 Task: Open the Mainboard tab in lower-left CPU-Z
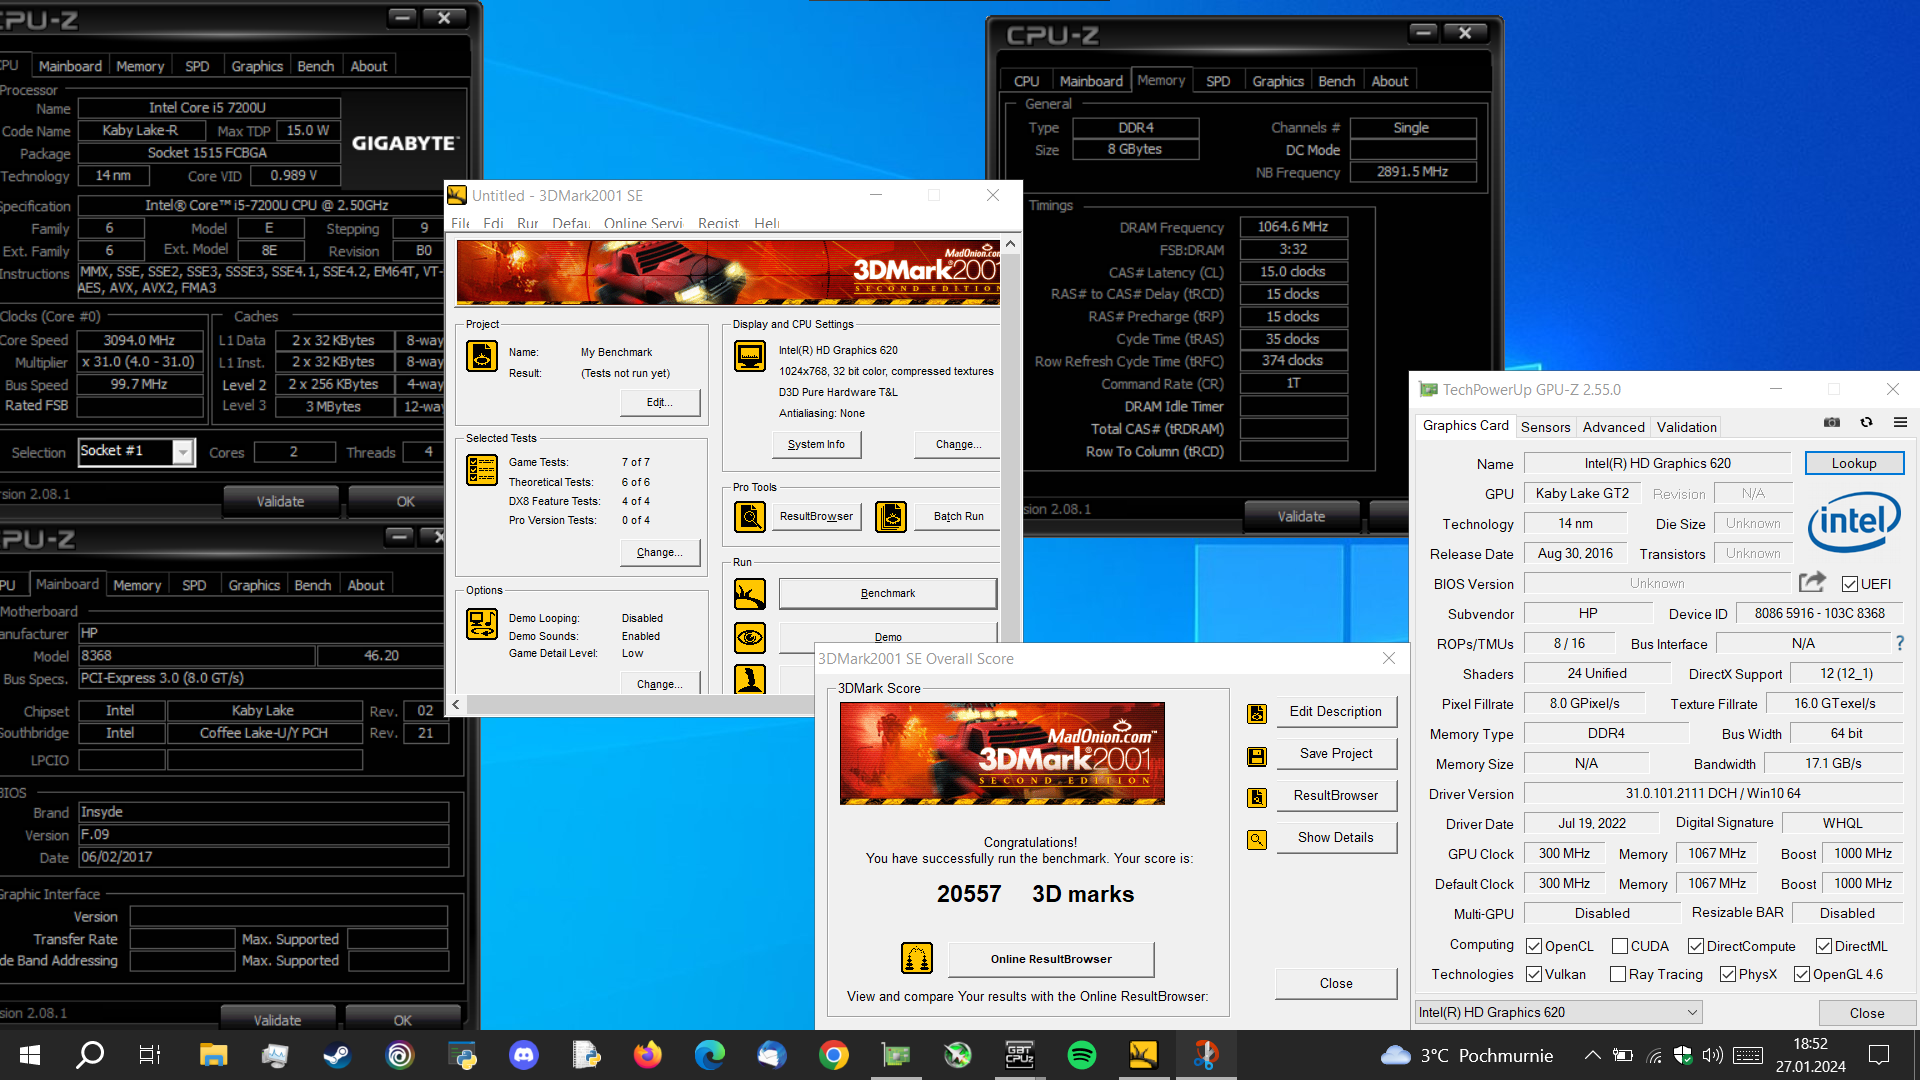[67, 584]
